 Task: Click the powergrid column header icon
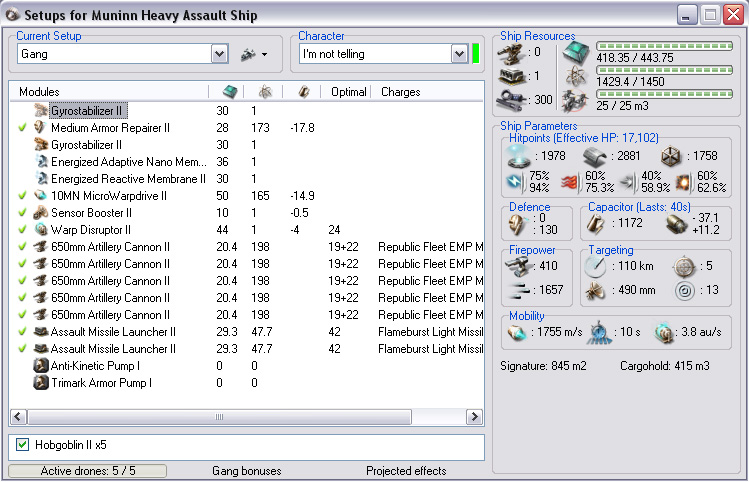coord(266,91)
